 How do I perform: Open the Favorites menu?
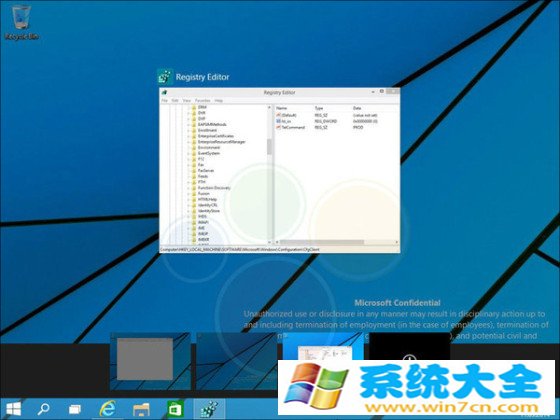click(x=202, y=101)
